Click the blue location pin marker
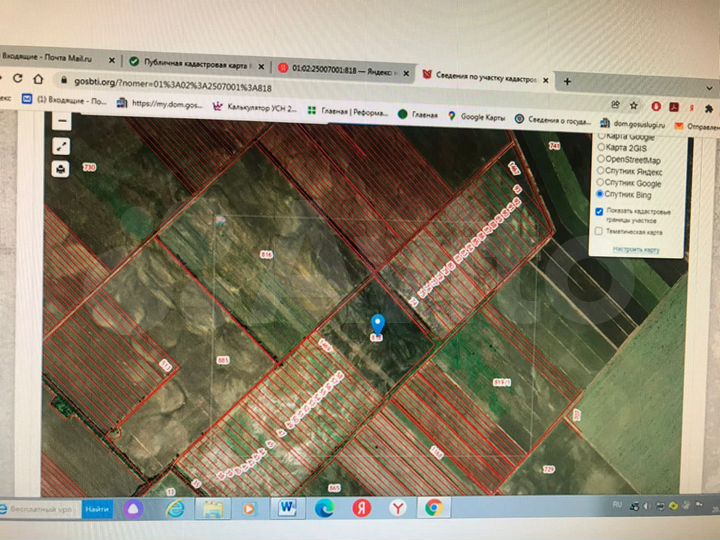Screen dimensions: 720x540 point(377,324)
